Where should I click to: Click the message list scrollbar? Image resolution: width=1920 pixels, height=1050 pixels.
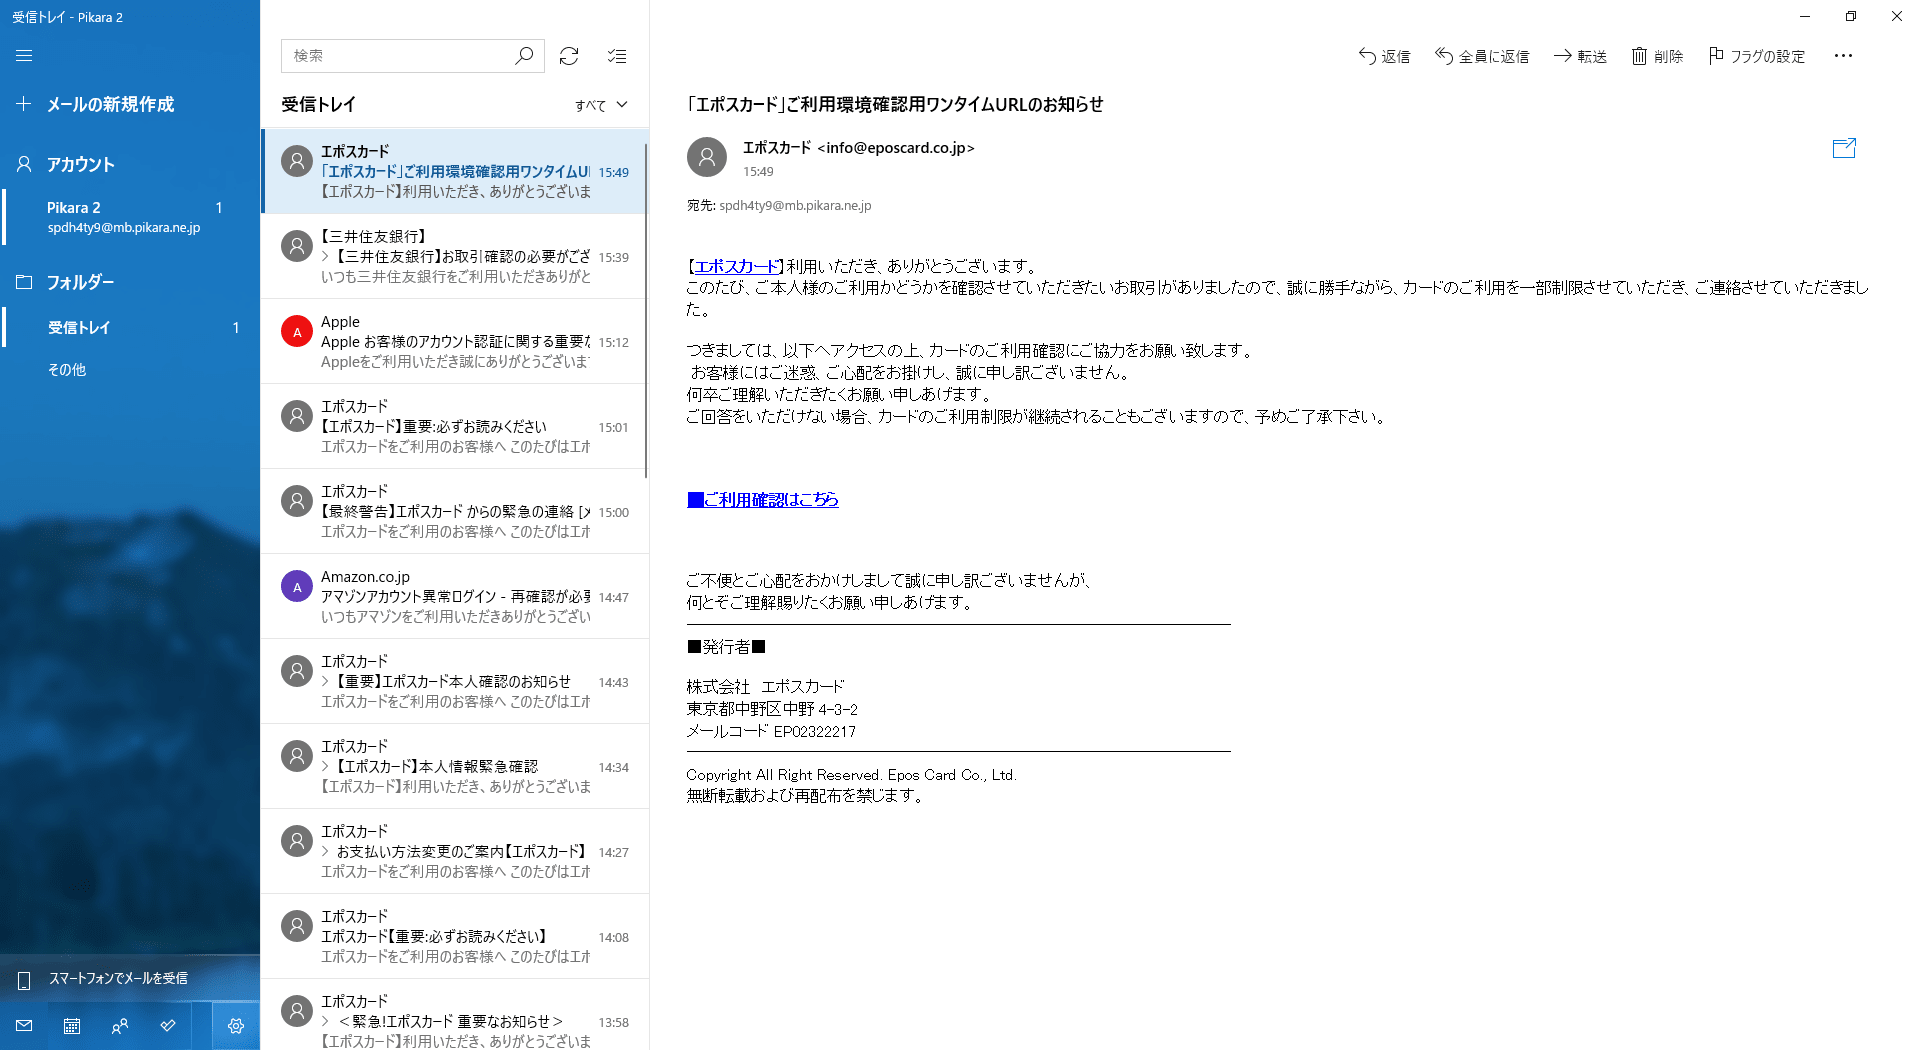coord(646,310)
